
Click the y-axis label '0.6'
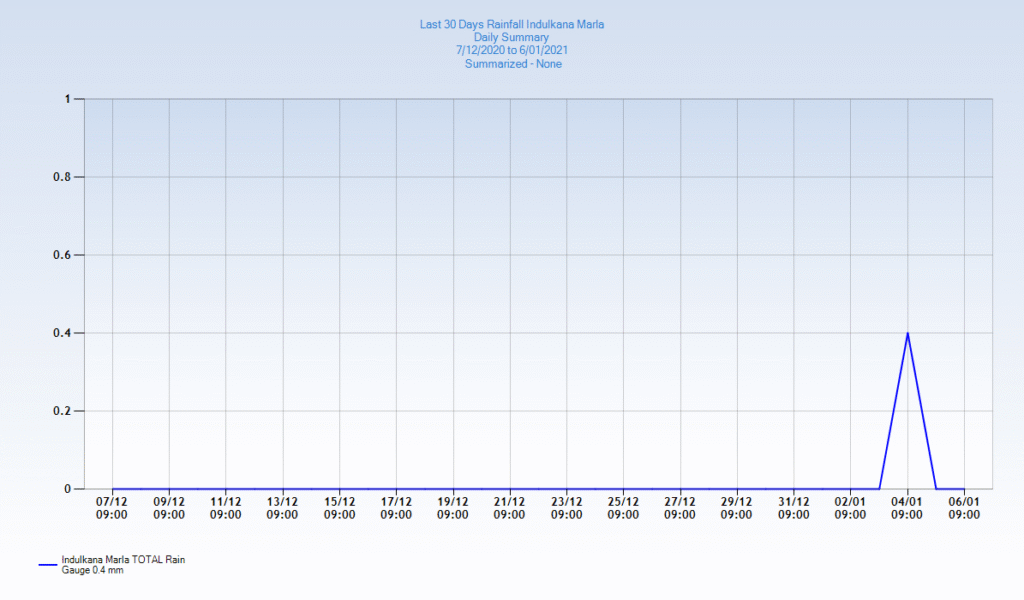62,255
